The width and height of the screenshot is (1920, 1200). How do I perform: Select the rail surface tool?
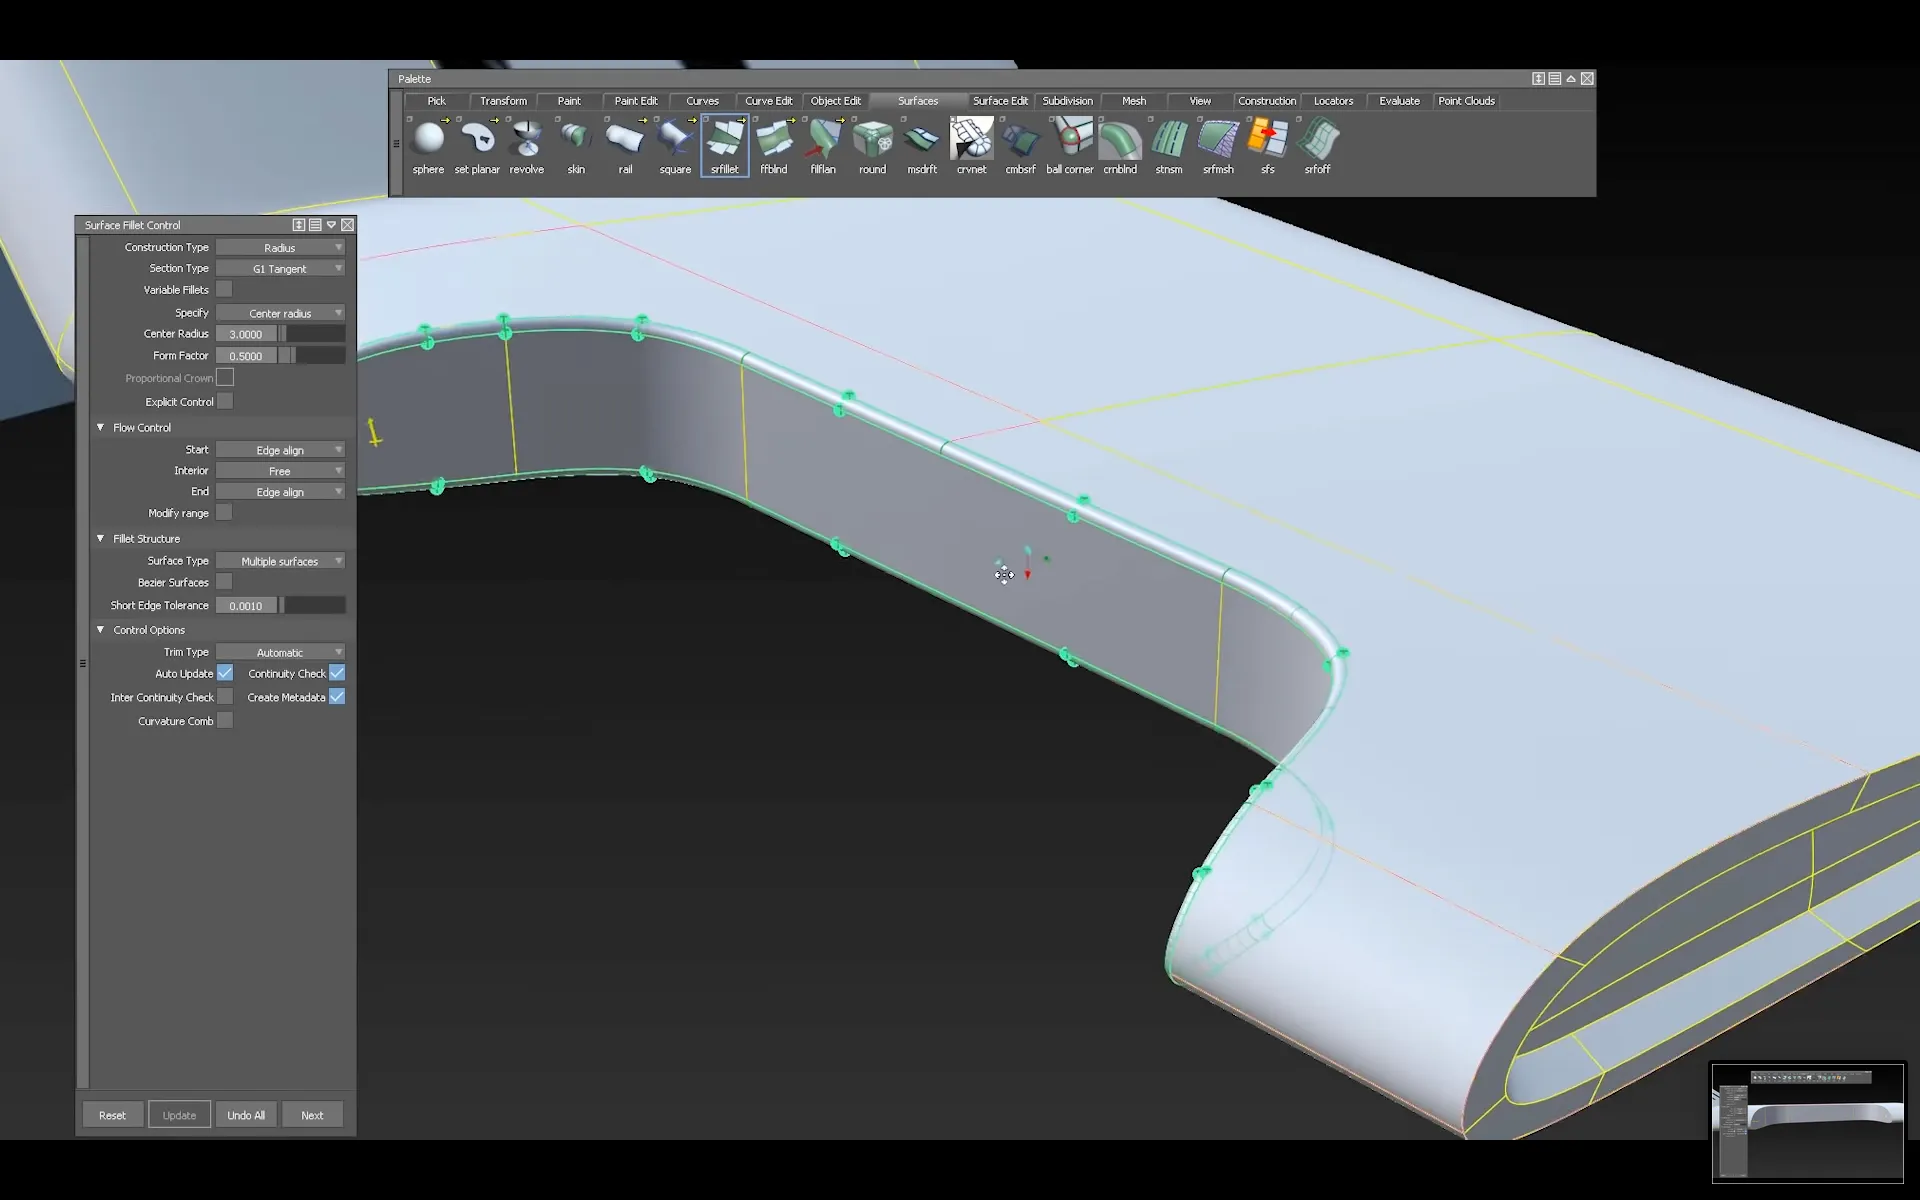625,146
